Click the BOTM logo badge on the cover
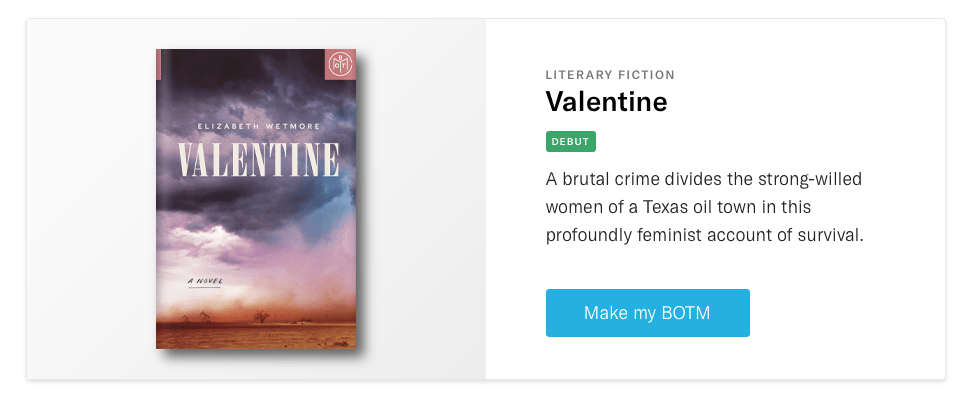This screenshot has width=962, height=403. point(340,65)
